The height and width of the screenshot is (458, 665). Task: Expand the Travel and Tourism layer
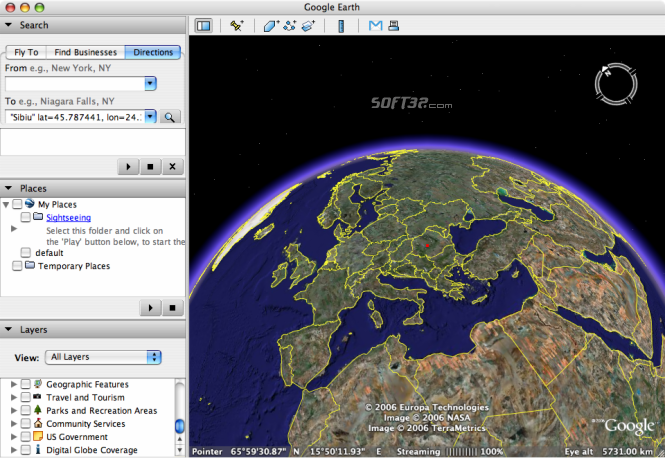tap(14, 397)
